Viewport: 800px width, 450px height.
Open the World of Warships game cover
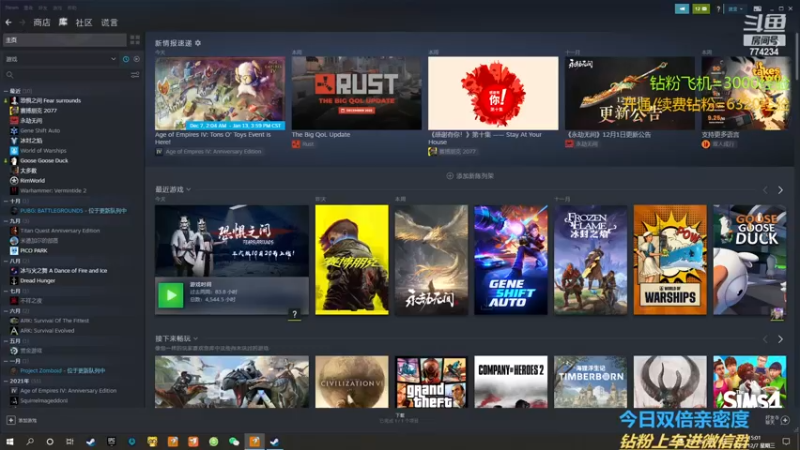[x=670, y=260]
